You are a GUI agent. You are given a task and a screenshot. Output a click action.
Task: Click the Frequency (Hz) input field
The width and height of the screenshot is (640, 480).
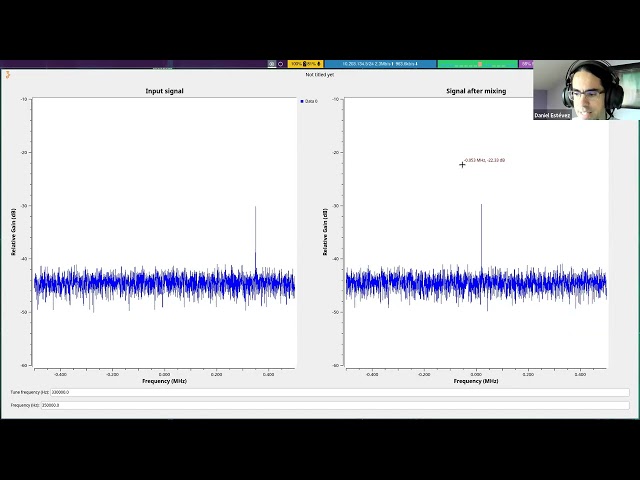(335, 405)
